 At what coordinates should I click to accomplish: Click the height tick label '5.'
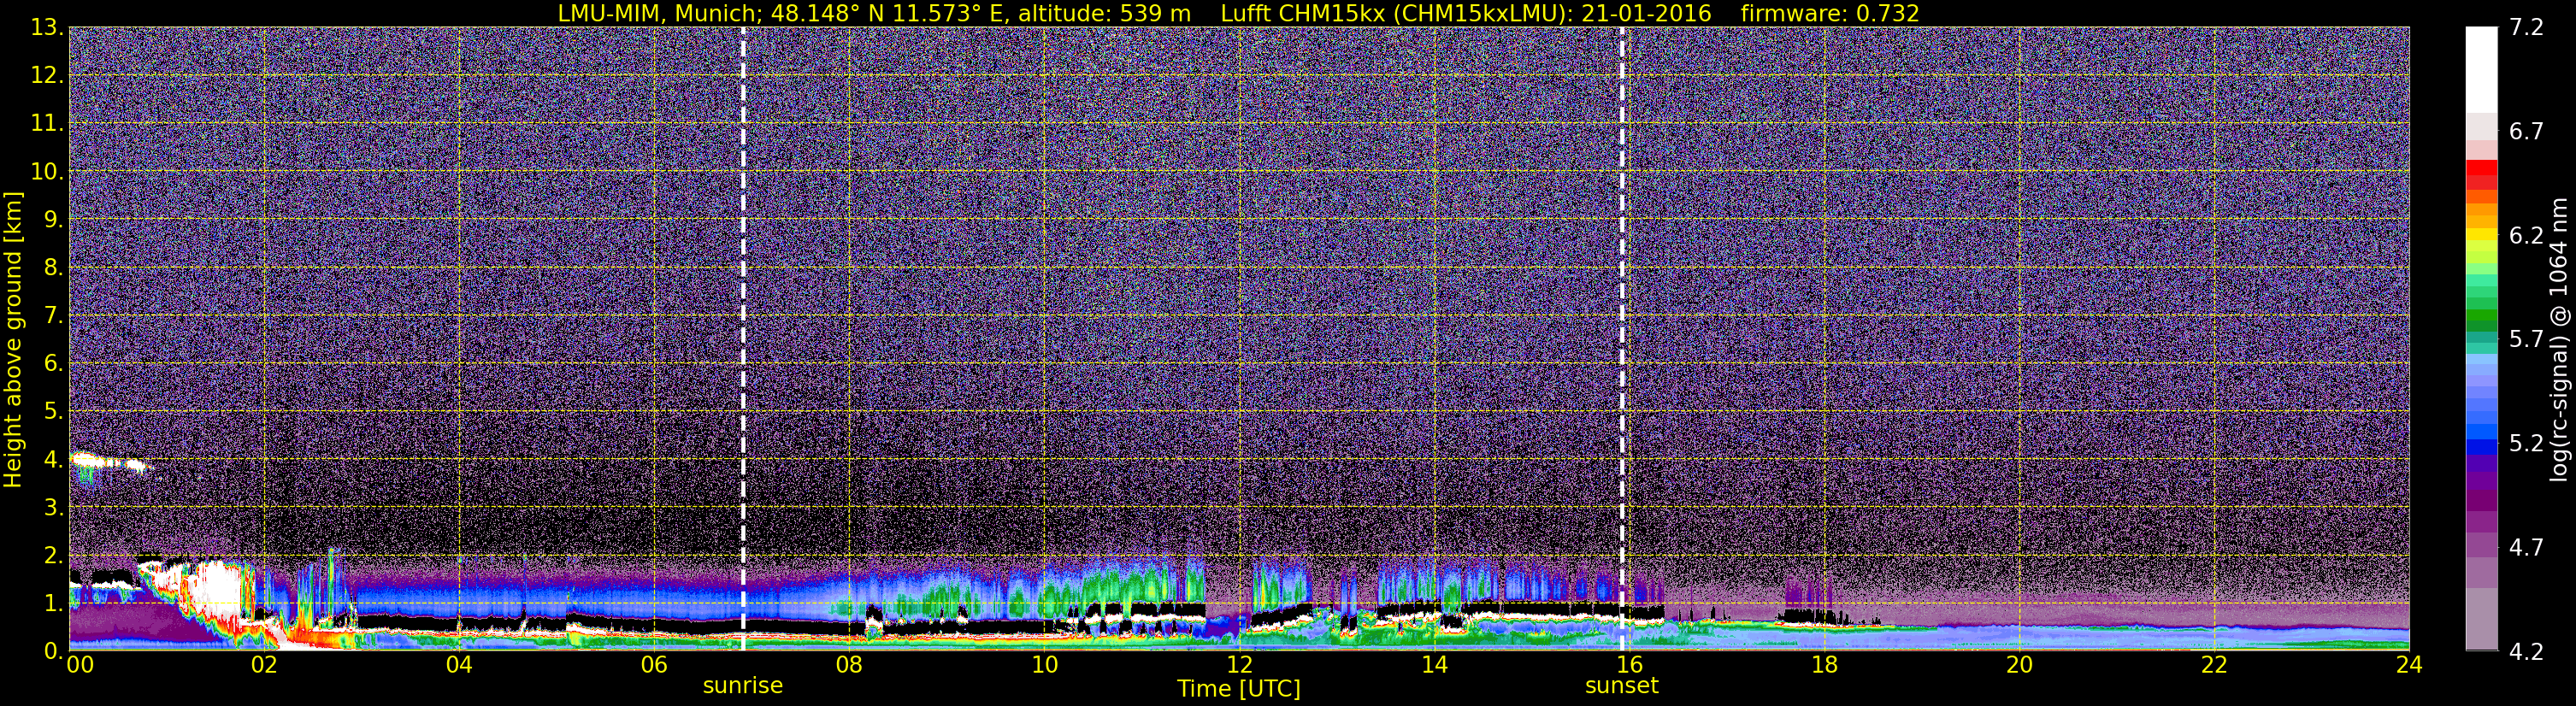pos(53,411)
